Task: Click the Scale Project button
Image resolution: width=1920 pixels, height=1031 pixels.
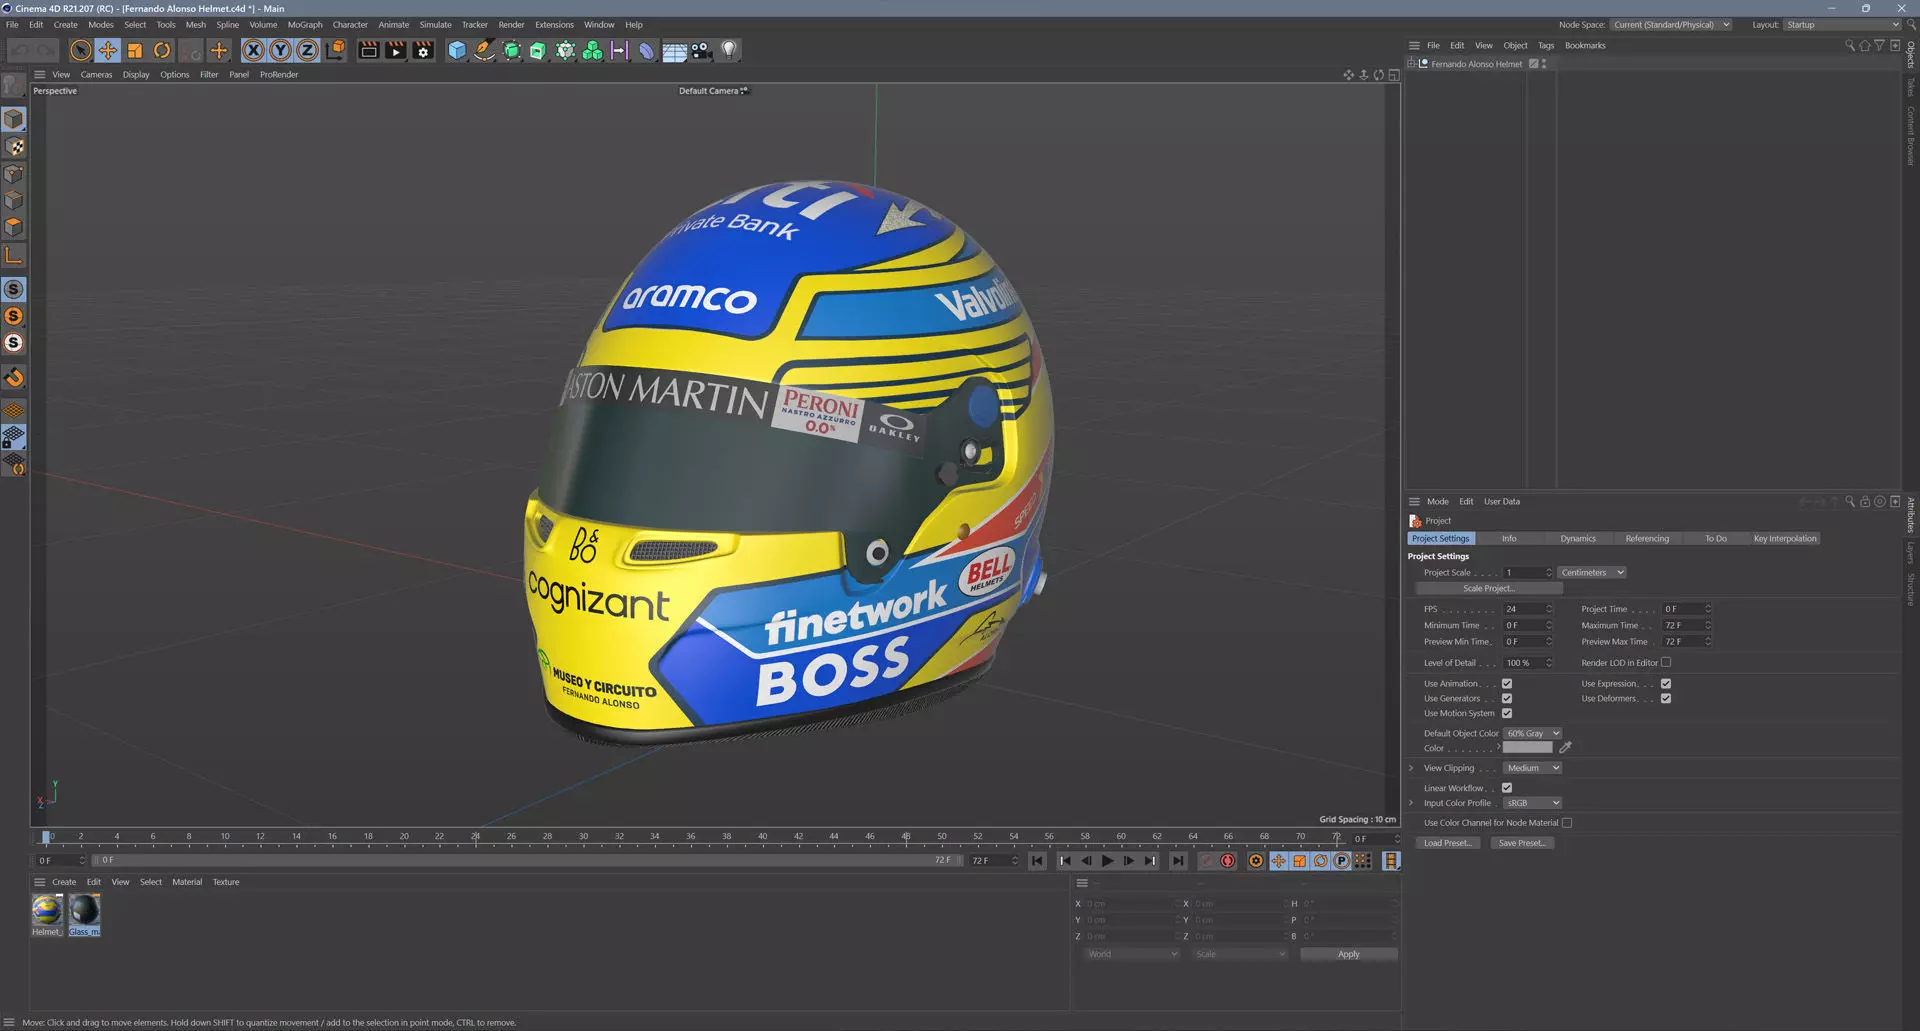Action: 1488,589
